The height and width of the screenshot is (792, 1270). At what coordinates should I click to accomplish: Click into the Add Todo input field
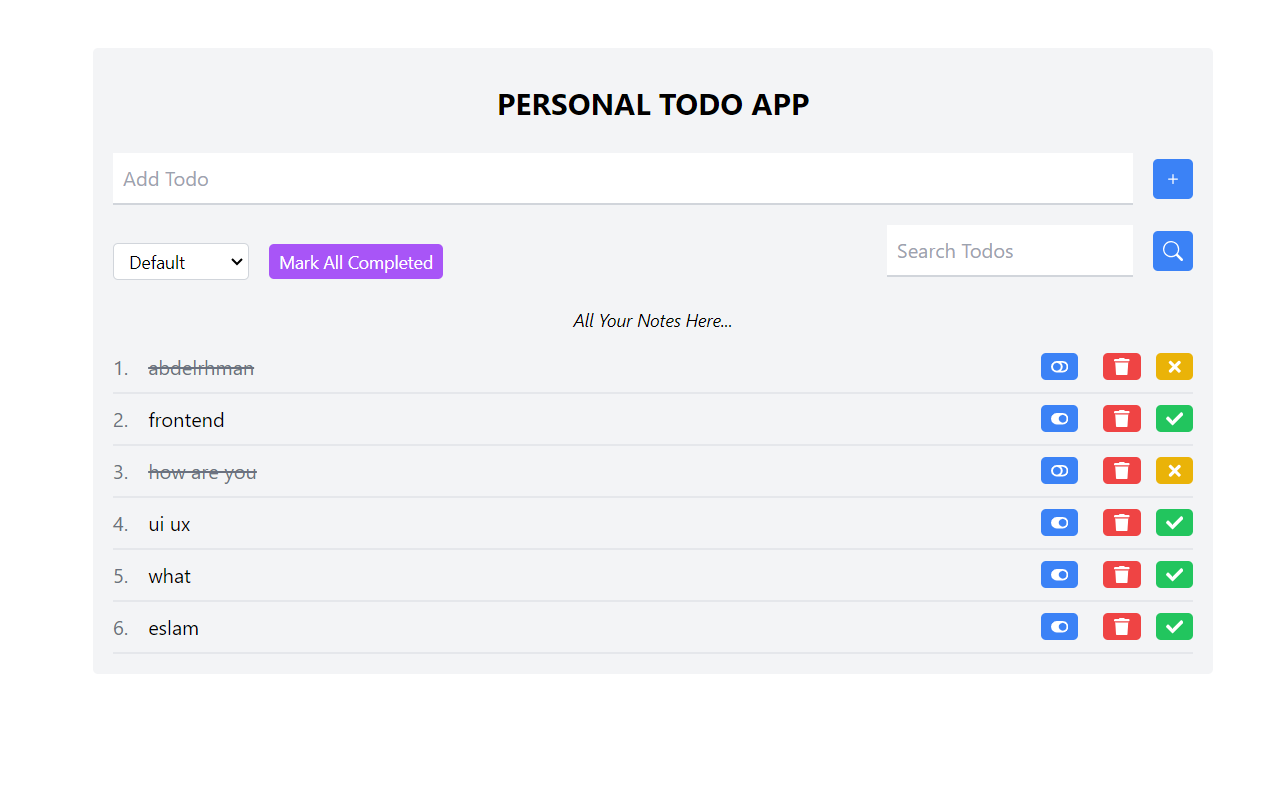pos(622,179)
